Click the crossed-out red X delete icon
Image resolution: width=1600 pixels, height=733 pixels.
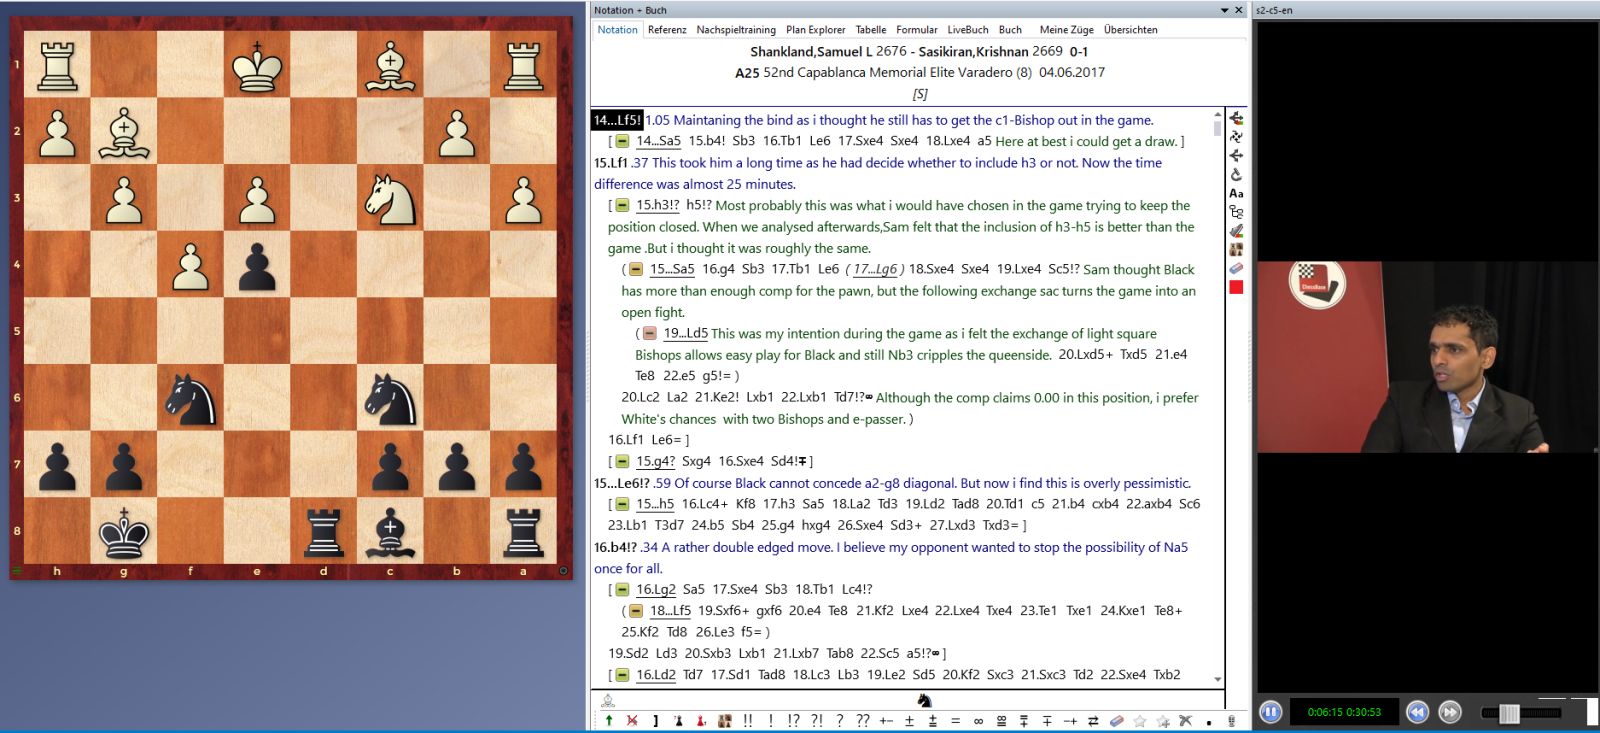tap(632, 720)
